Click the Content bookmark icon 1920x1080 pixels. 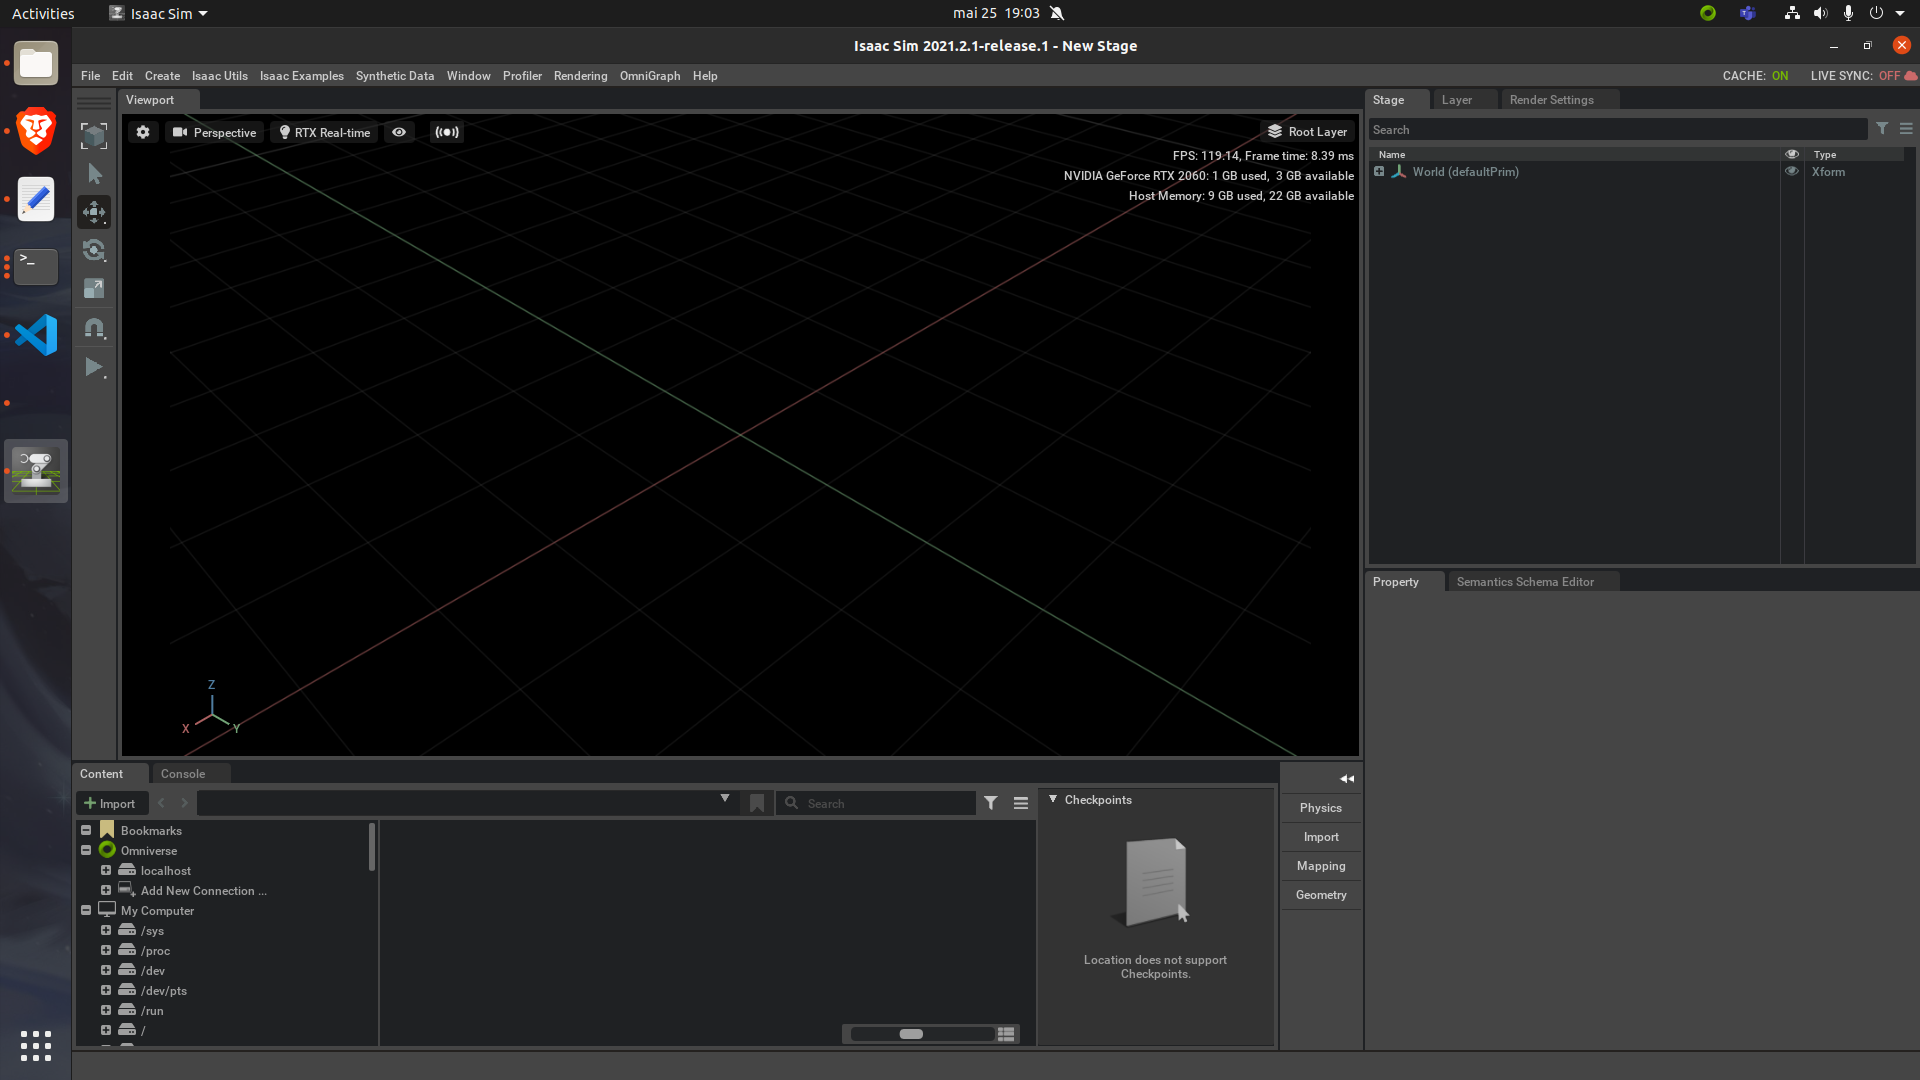[757, 803]
